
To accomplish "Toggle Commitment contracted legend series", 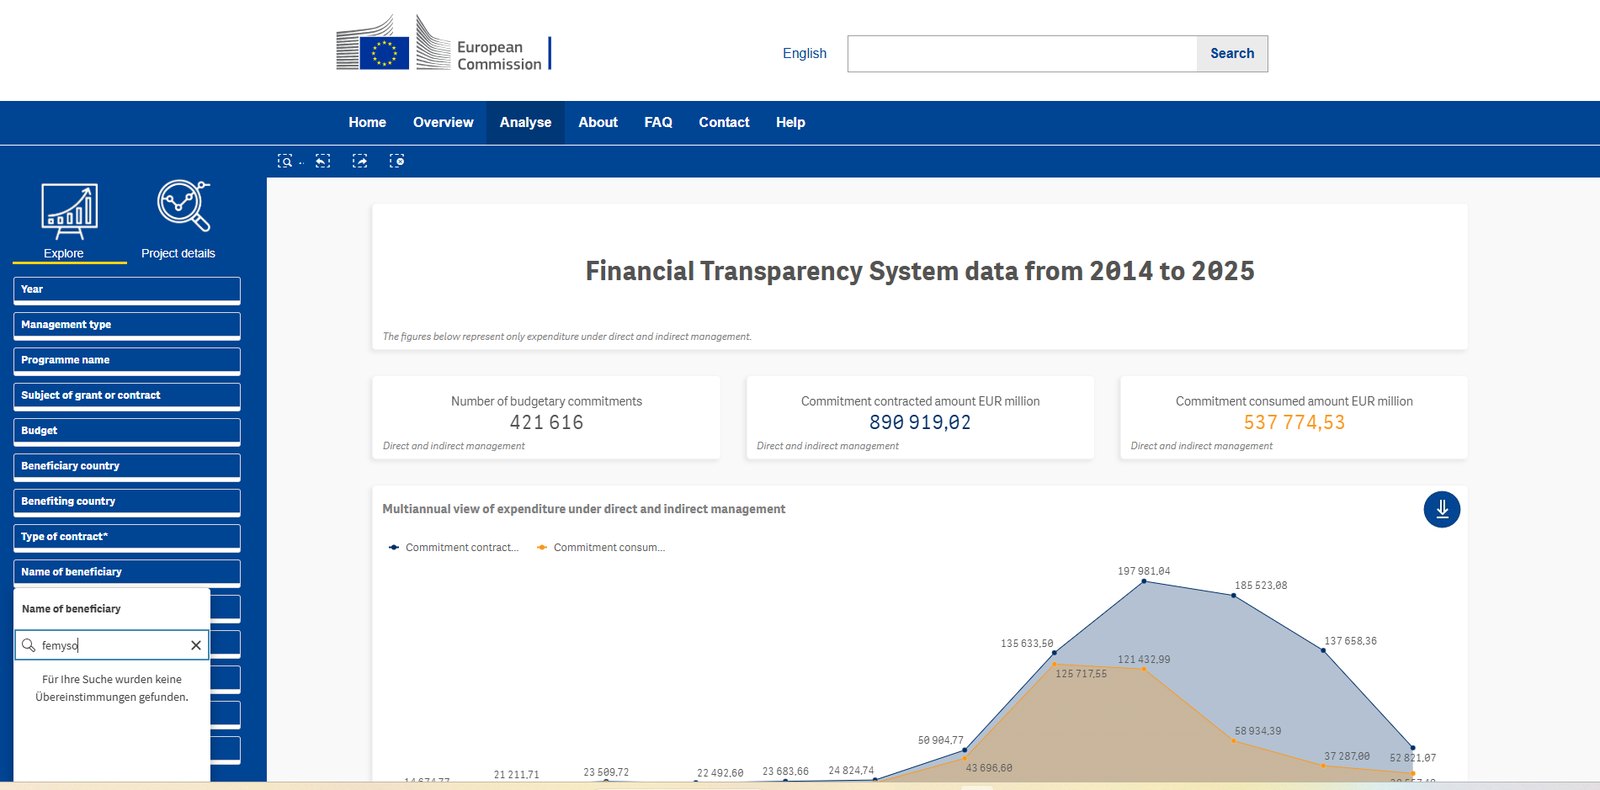I will 453,547.
